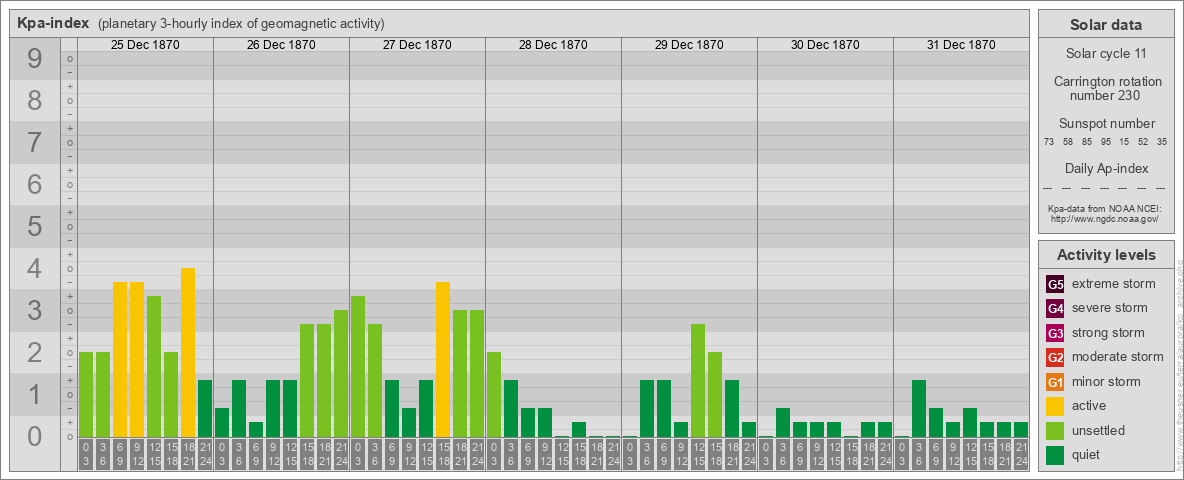
Task: Click the Kp scale number 7
Action: [34, 143]
